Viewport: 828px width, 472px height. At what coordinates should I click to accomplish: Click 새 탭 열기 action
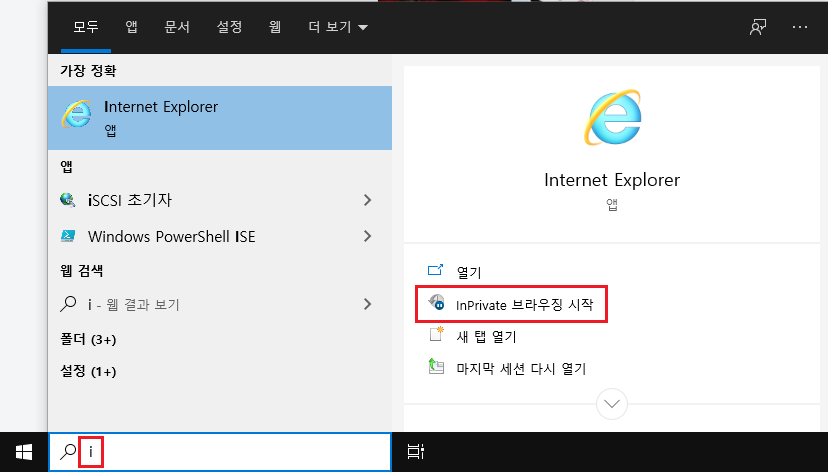486,336
